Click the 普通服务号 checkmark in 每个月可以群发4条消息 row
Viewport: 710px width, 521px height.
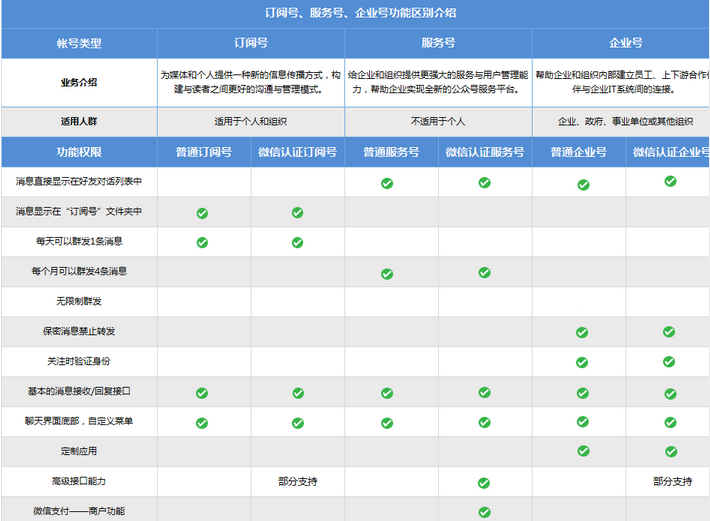click(387, 274)
